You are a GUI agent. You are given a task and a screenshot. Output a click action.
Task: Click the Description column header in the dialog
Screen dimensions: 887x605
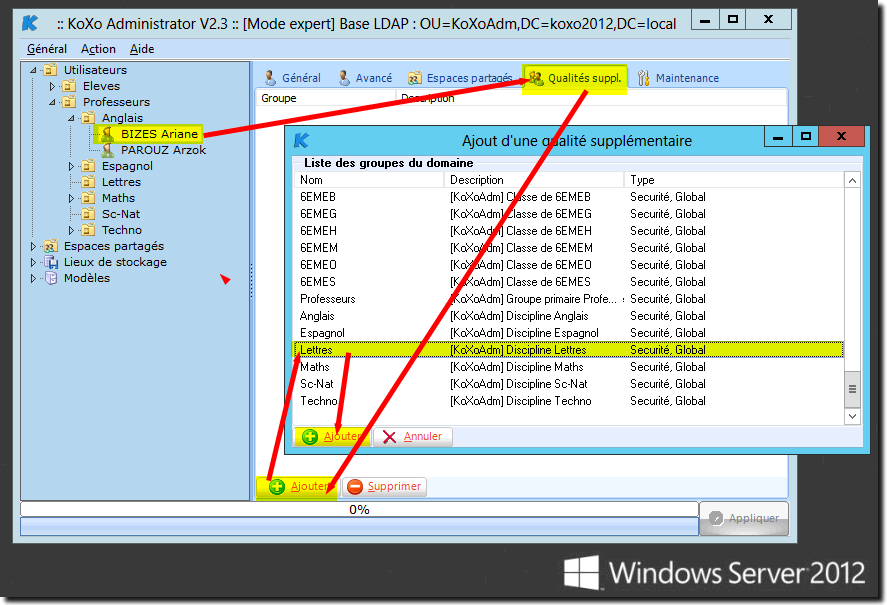click(534, 180)
